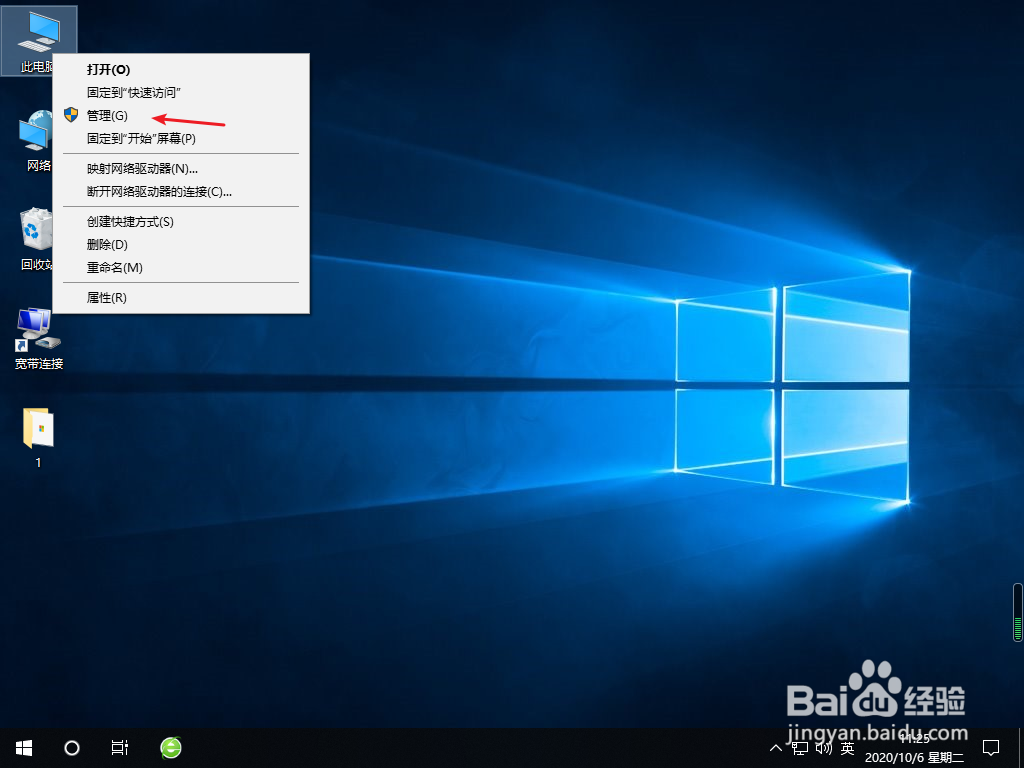Open the network status tray icon
Viewport: 1024px width, 768px height.
click(x=800, y=748)
